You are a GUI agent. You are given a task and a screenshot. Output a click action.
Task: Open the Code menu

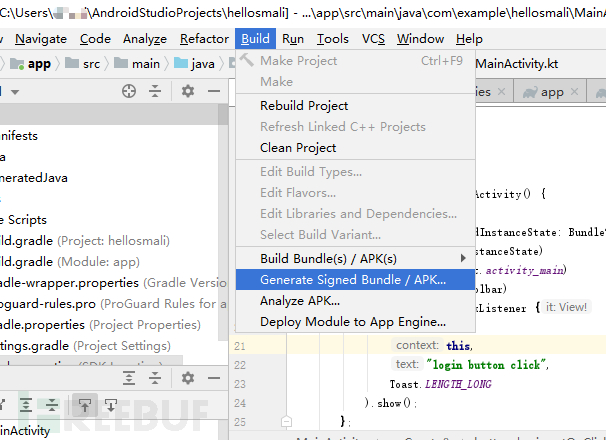pyautogui.click(x=95, y=39)
